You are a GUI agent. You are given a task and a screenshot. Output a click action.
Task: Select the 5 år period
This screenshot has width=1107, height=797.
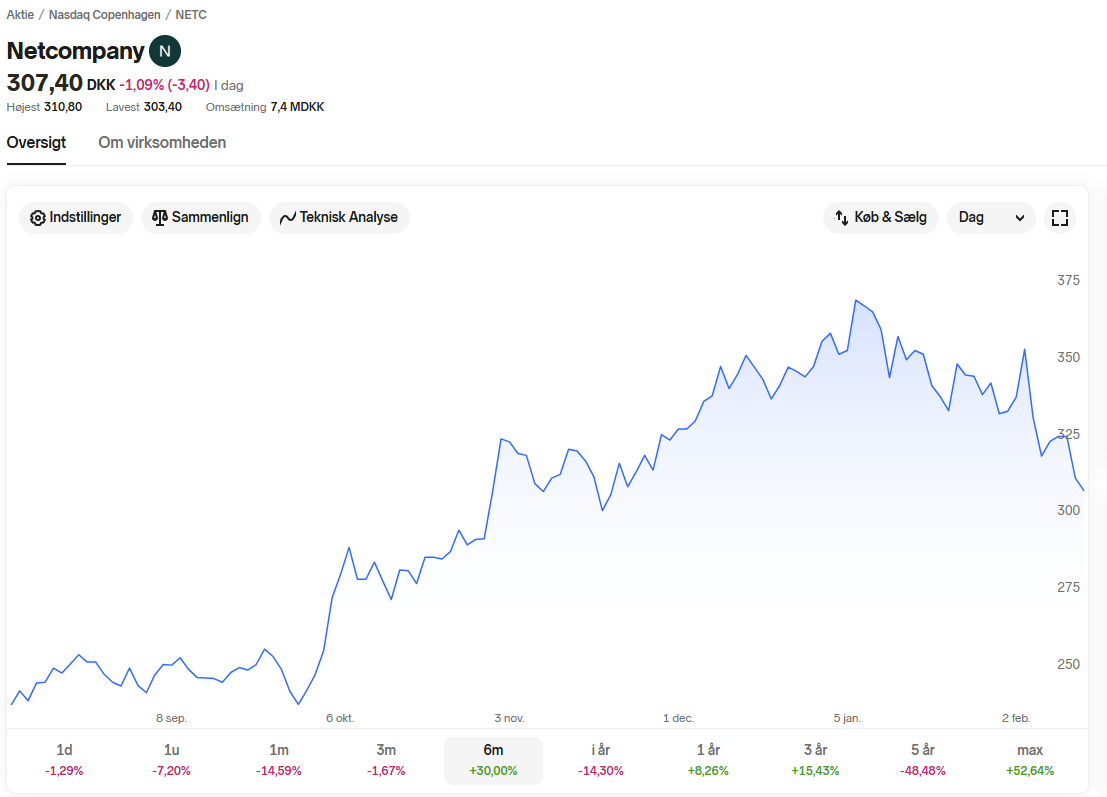point(923,760)
